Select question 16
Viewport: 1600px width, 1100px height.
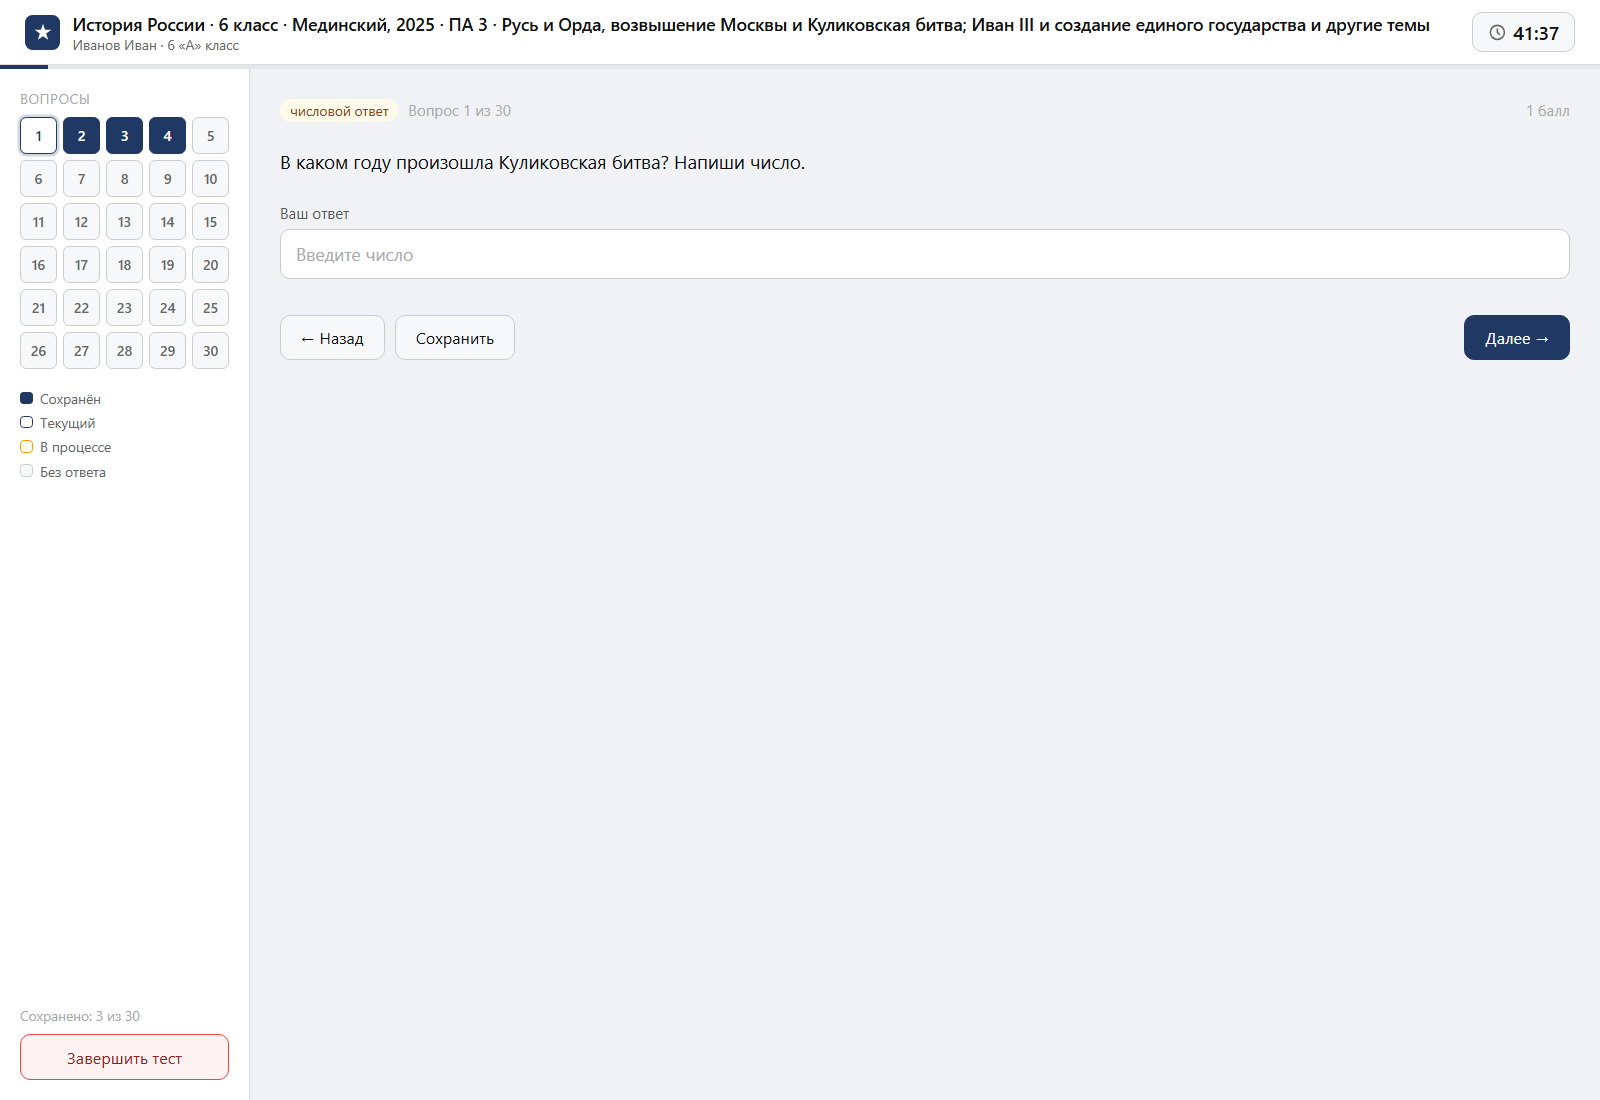(38, 265)
